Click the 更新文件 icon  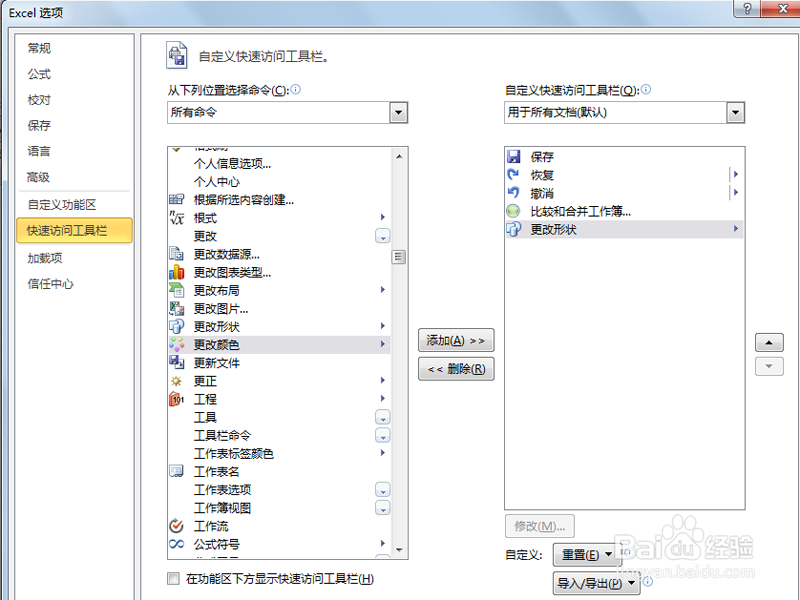[x=177, y=363]
